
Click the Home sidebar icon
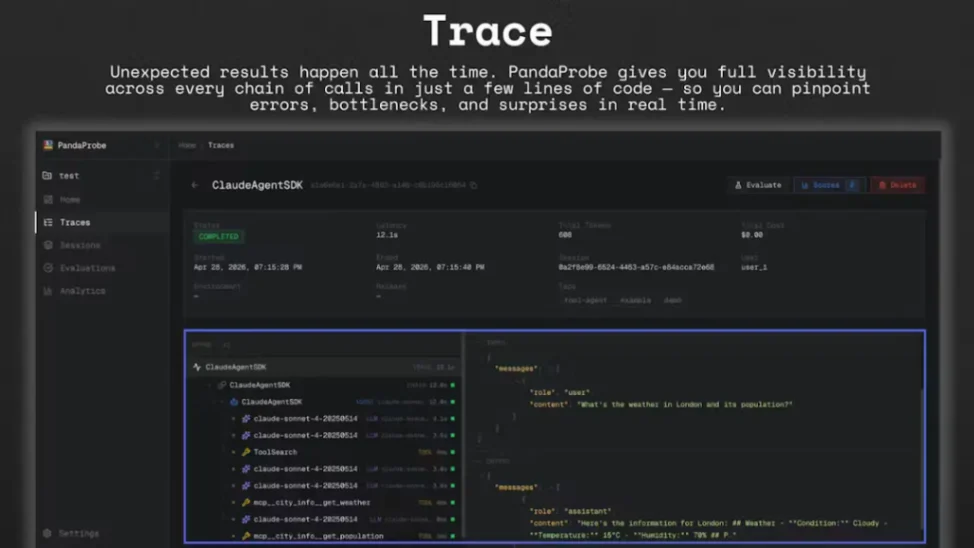coord(48,199)
